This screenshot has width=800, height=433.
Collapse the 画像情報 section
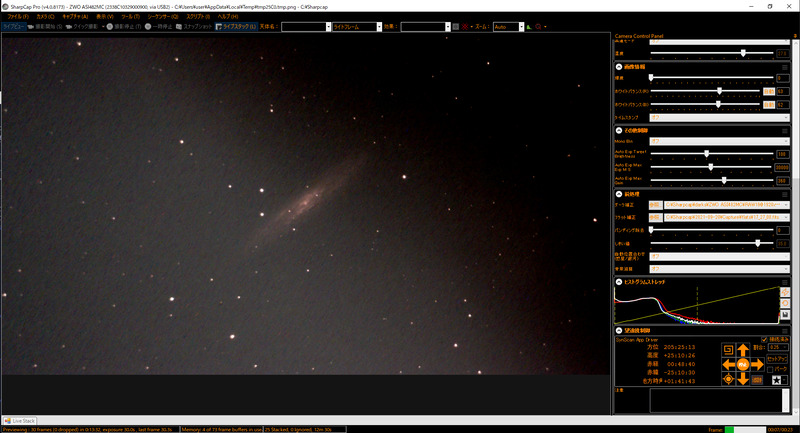coord(619,67)
